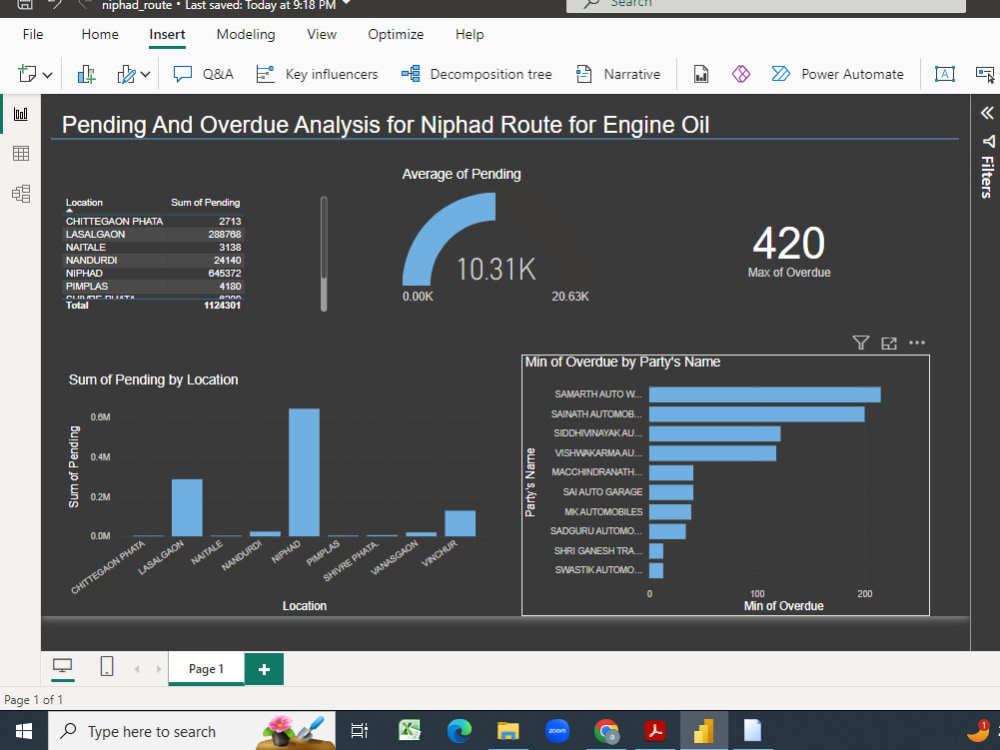Insert a Power Automate visual
Viewport: 1000px width, 750px height.
838,73
